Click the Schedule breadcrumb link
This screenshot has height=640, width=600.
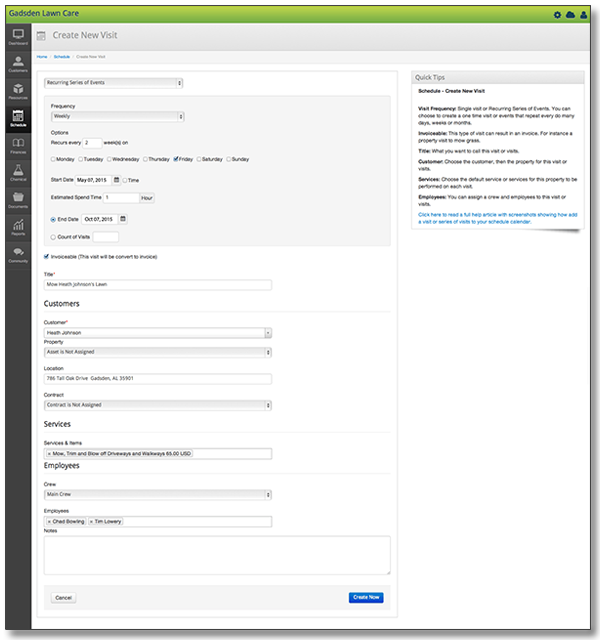click(x=62, y=57)
